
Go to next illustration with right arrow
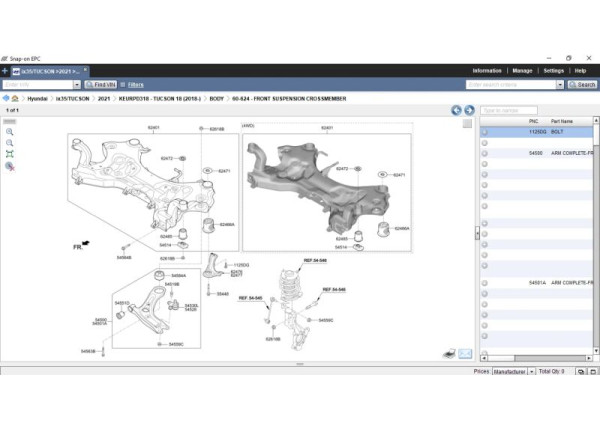click(469, 110)
